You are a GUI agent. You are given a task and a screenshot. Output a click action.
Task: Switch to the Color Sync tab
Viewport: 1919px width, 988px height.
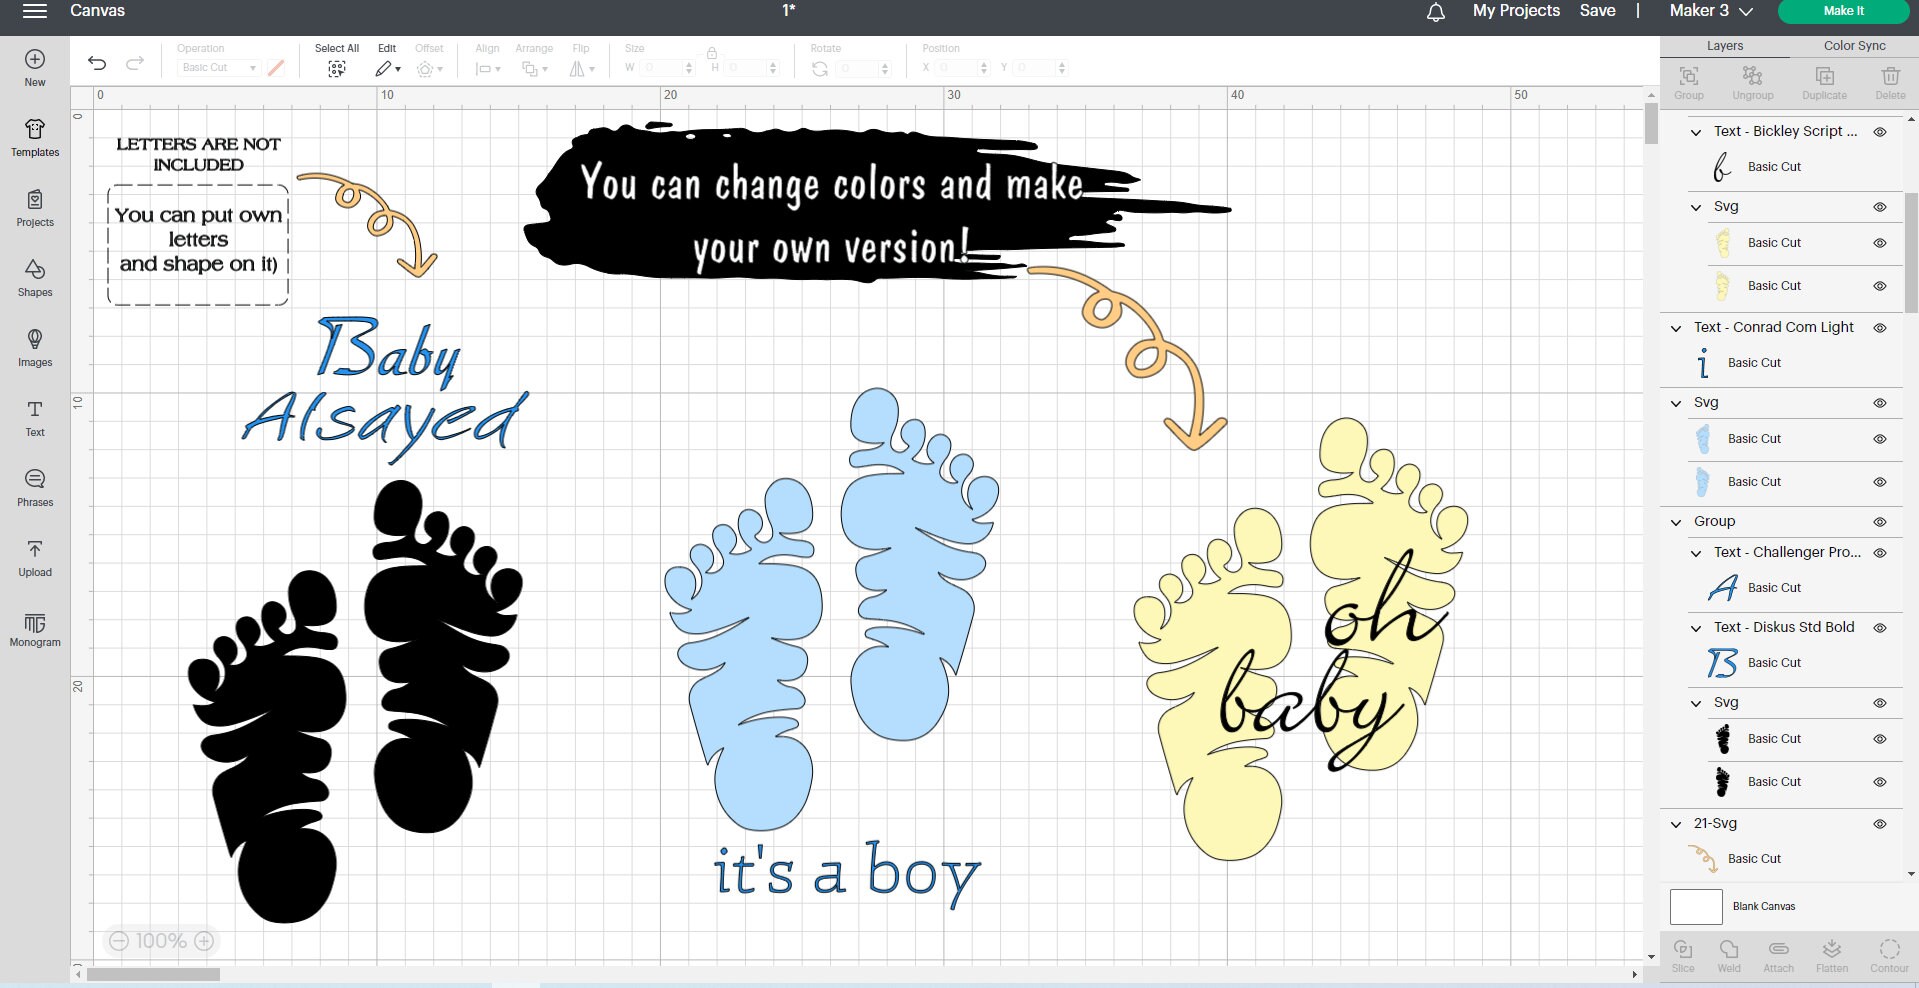pos(1853,45)
